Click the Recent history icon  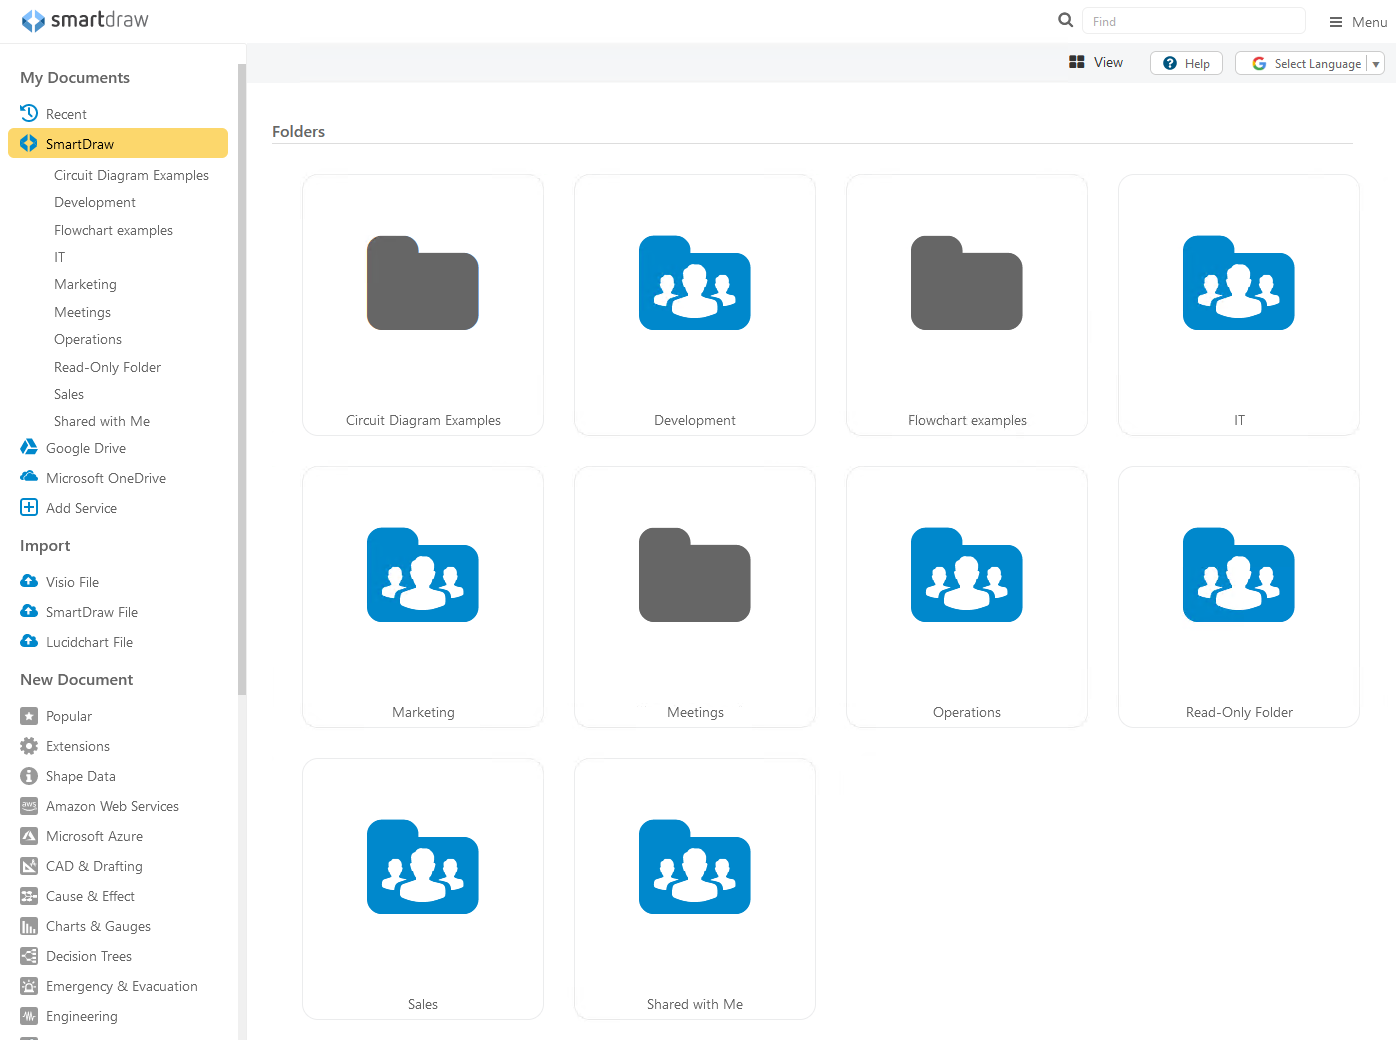point(29,113)
